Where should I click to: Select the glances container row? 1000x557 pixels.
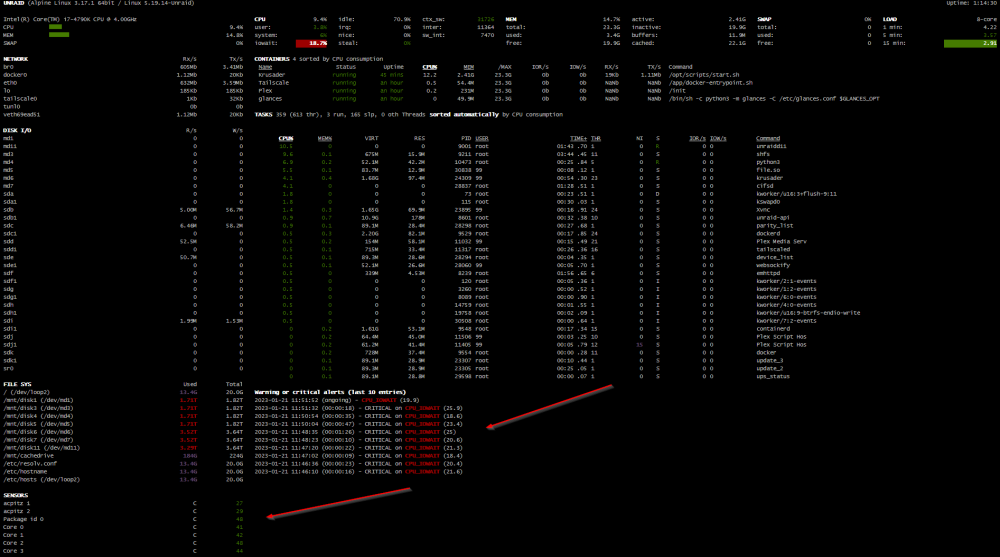[568, 99]
